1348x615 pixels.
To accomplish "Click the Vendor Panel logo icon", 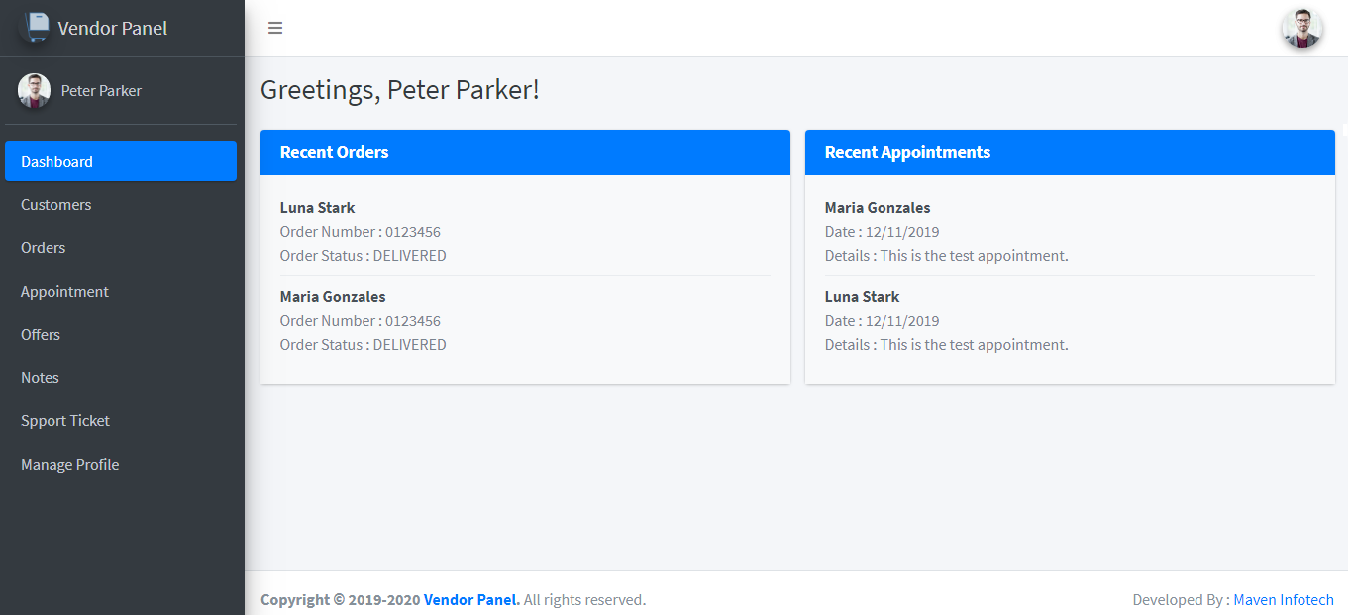I will tap(35, 27).
